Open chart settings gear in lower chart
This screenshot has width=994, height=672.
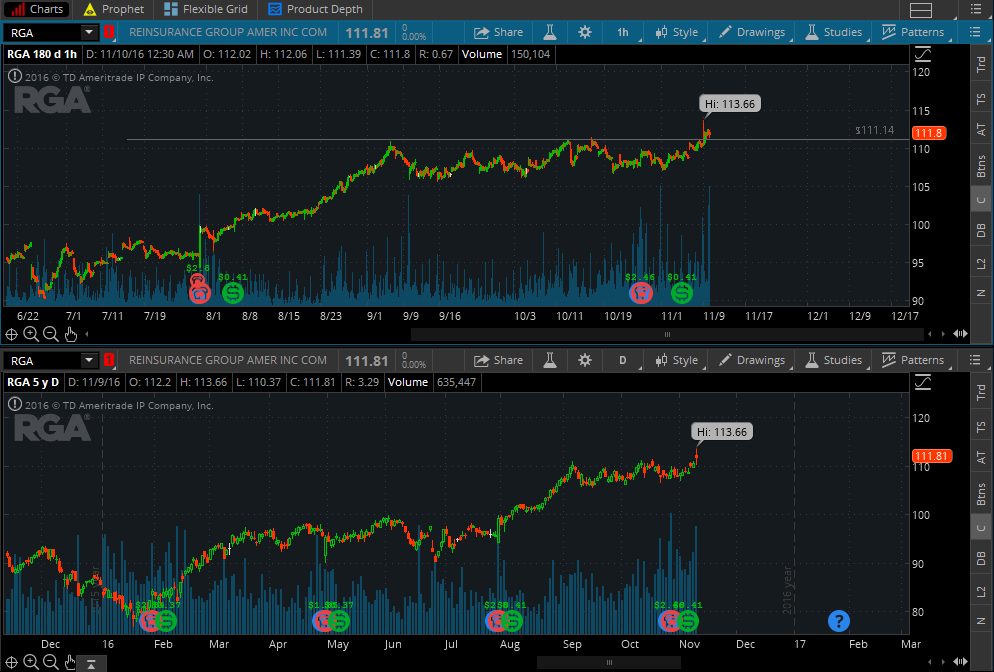pos(584,360)
